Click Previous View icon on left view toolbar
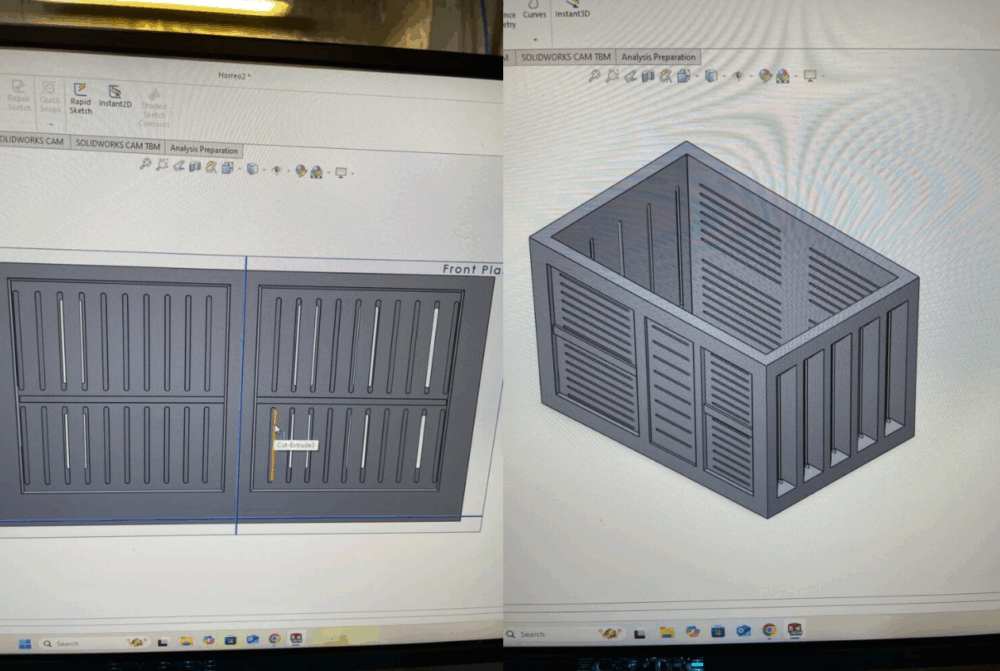Image resolution: width=1000 pixels, height=671 pixels. [x=178, y=166]
